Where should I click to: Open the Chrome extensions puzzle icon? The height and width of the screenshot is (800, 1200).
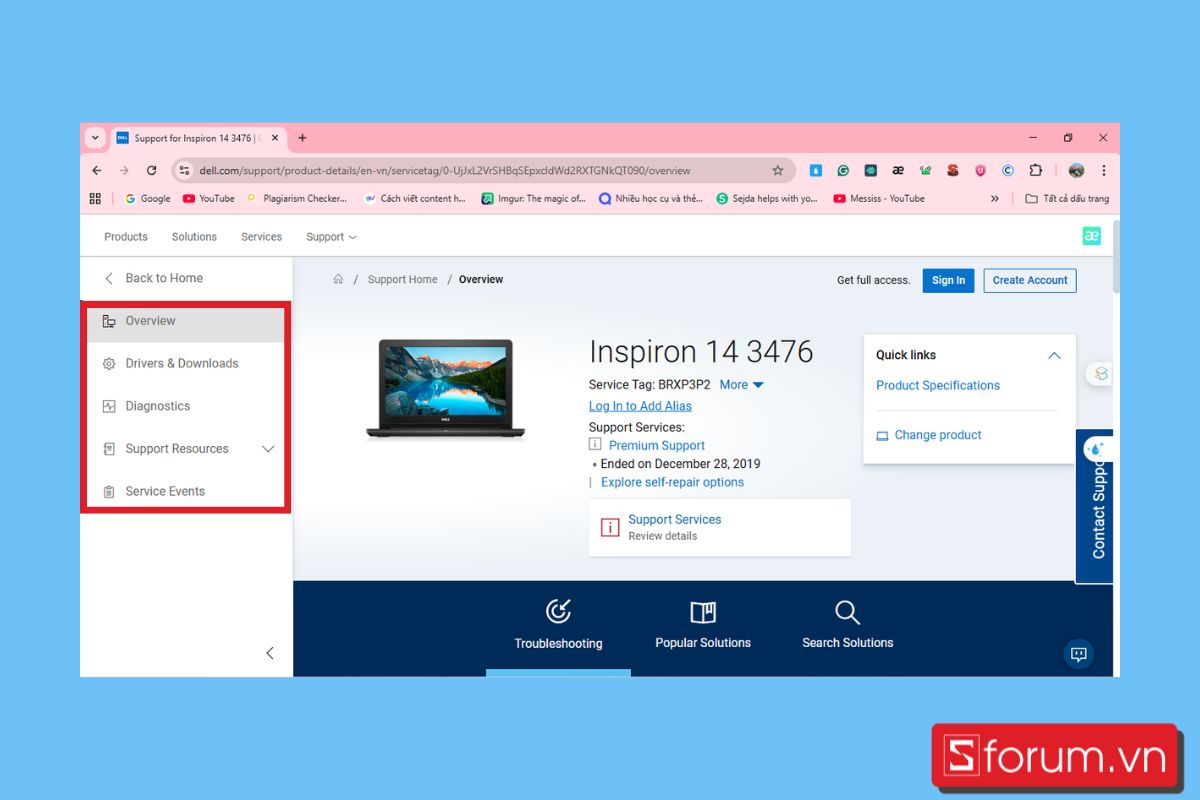click(1035, 170)
